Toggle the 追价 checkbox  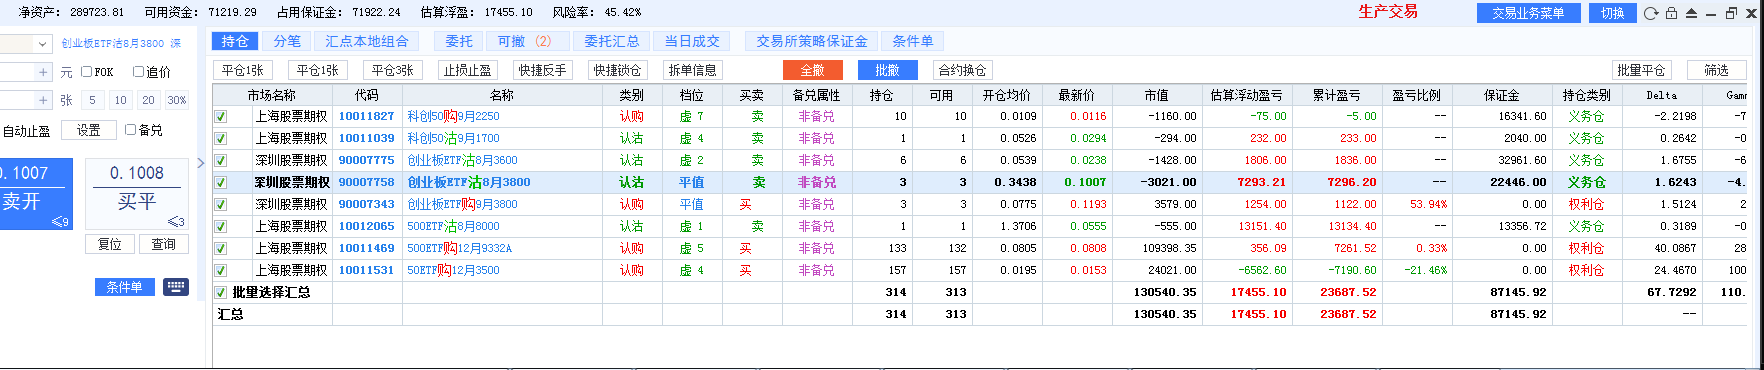click(139, 72)
